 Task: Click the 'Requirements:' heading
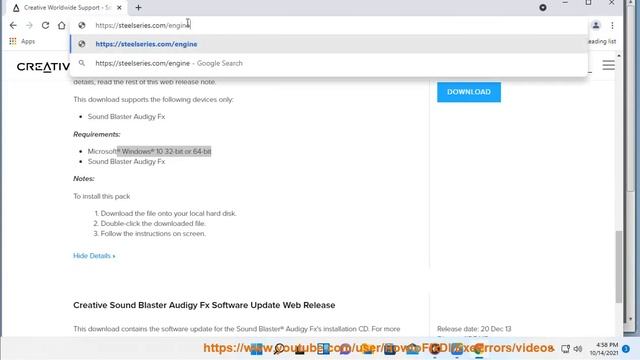coord(97,134)
